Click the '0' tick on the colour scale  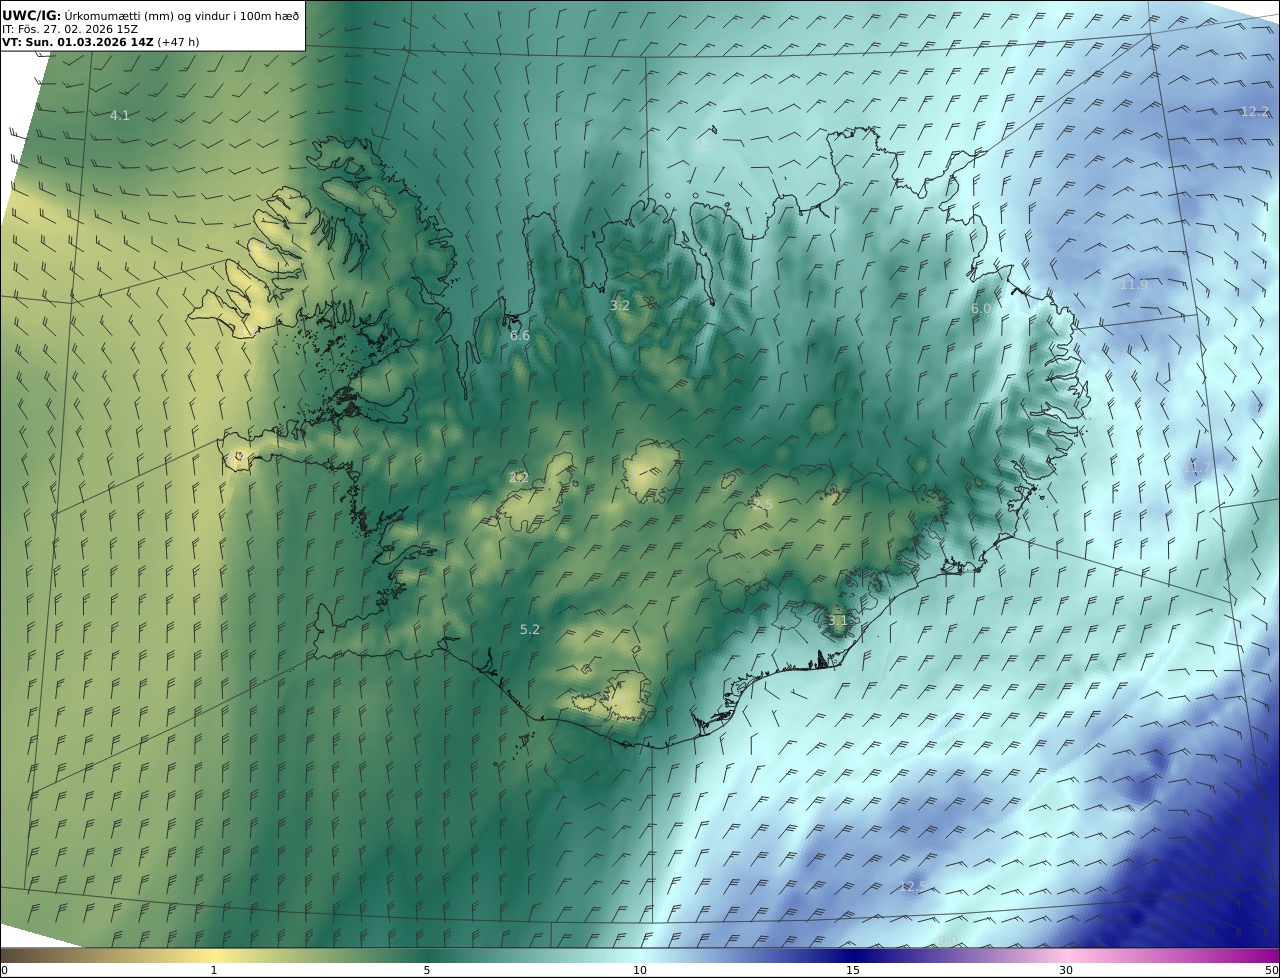point(4,970)
